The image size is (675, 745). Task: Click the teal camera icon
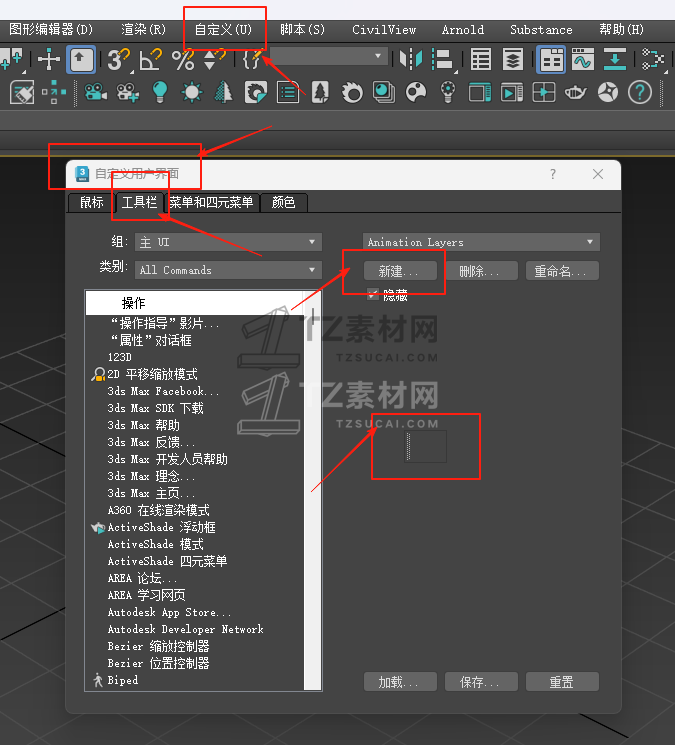coord(95,92)
